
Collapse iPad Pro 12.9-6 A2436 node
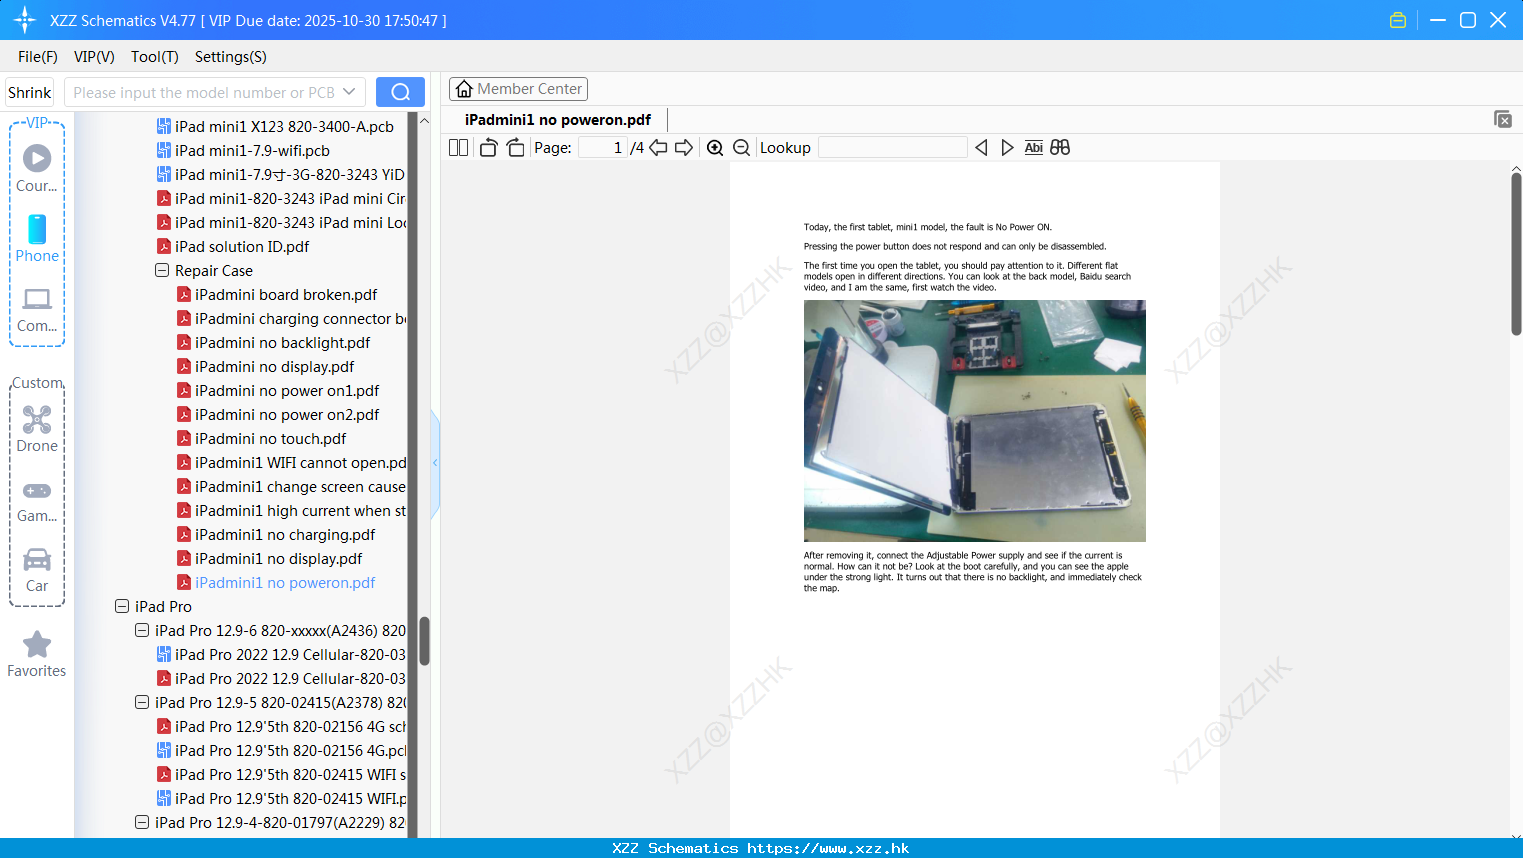click(x=142, y=631)
